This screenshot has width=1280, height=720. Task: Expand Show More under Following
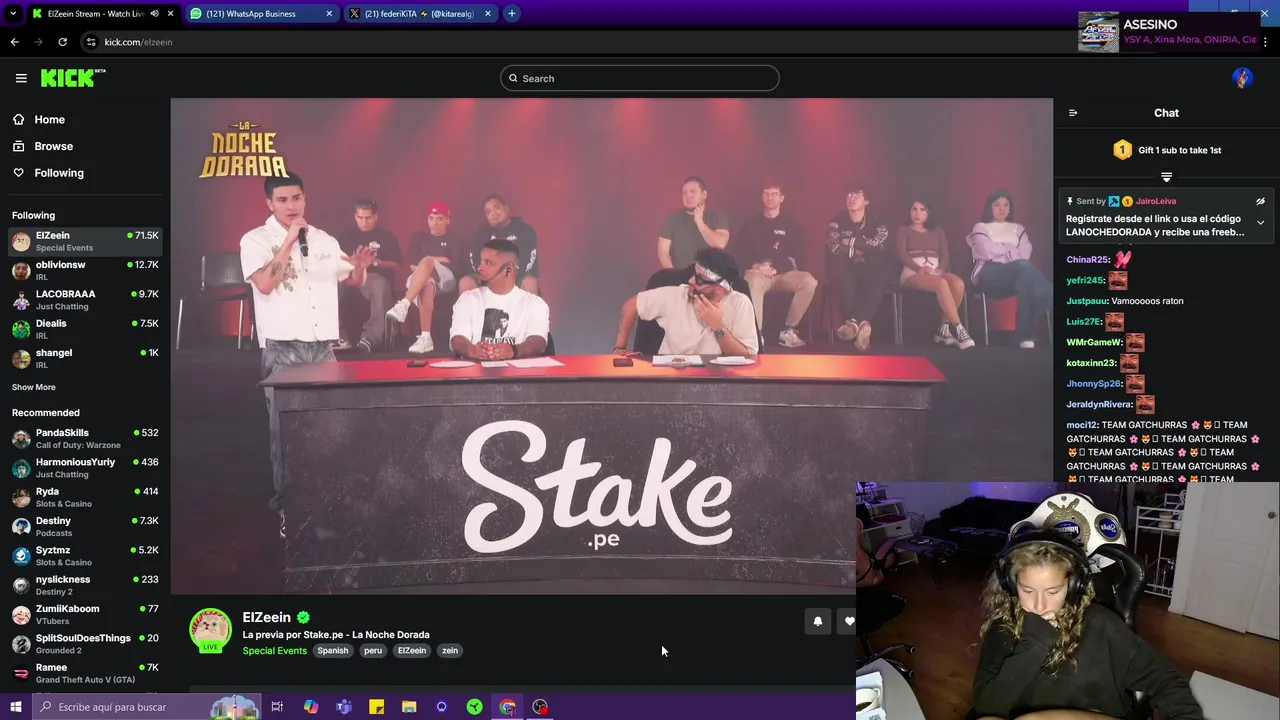(34, 387)
